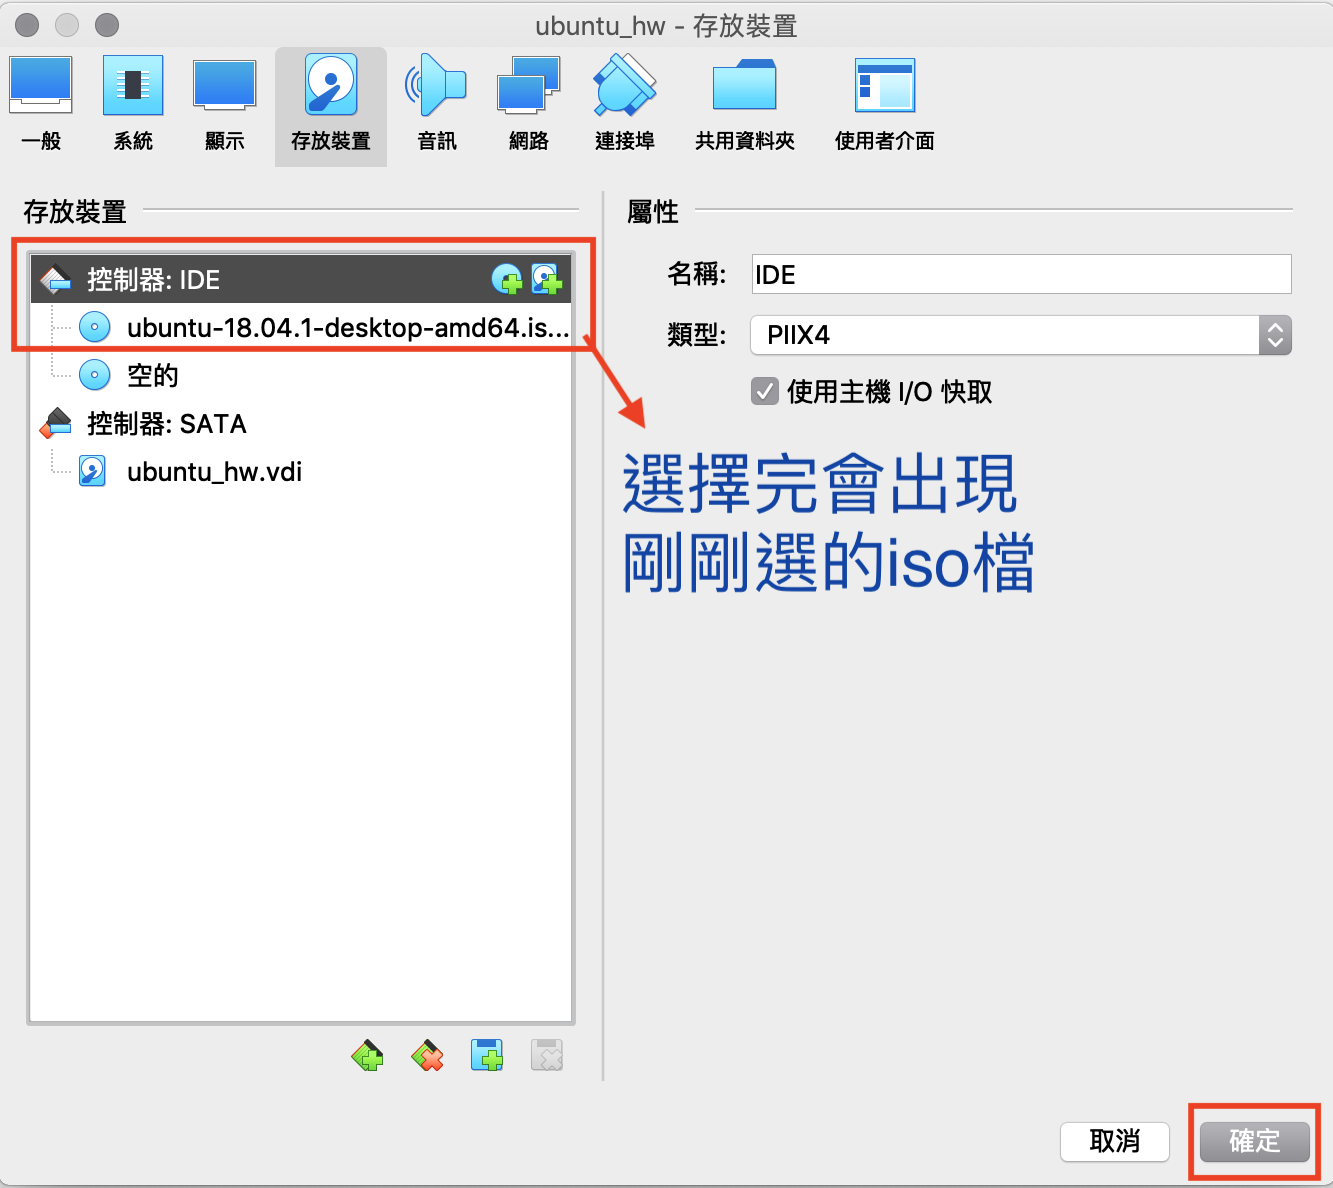Click the 確定 (OK) button

click(x=1255, y=1141)
